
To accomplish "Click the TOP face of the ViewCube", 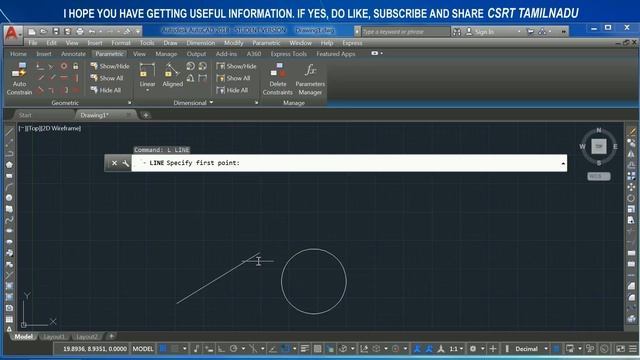I will (599, 146).
